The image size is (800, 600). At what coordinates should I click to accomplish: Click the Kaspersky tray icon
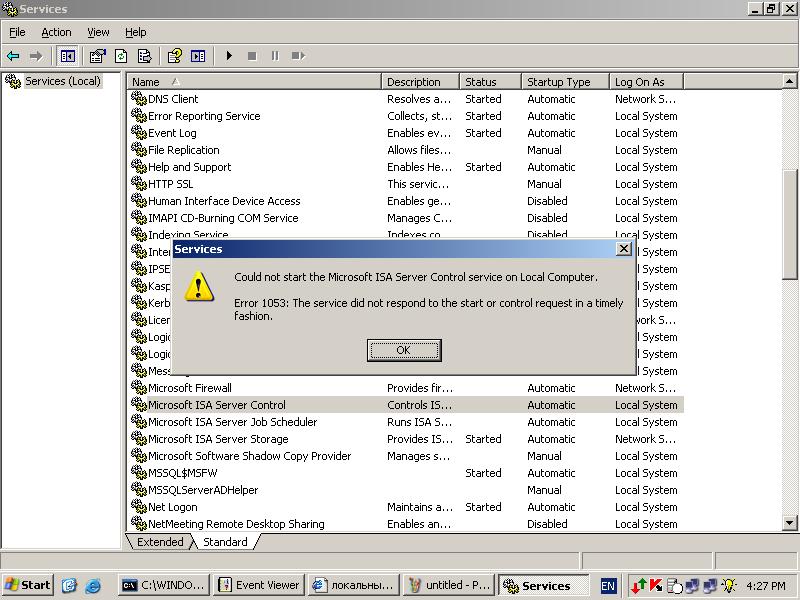(656, 585)
